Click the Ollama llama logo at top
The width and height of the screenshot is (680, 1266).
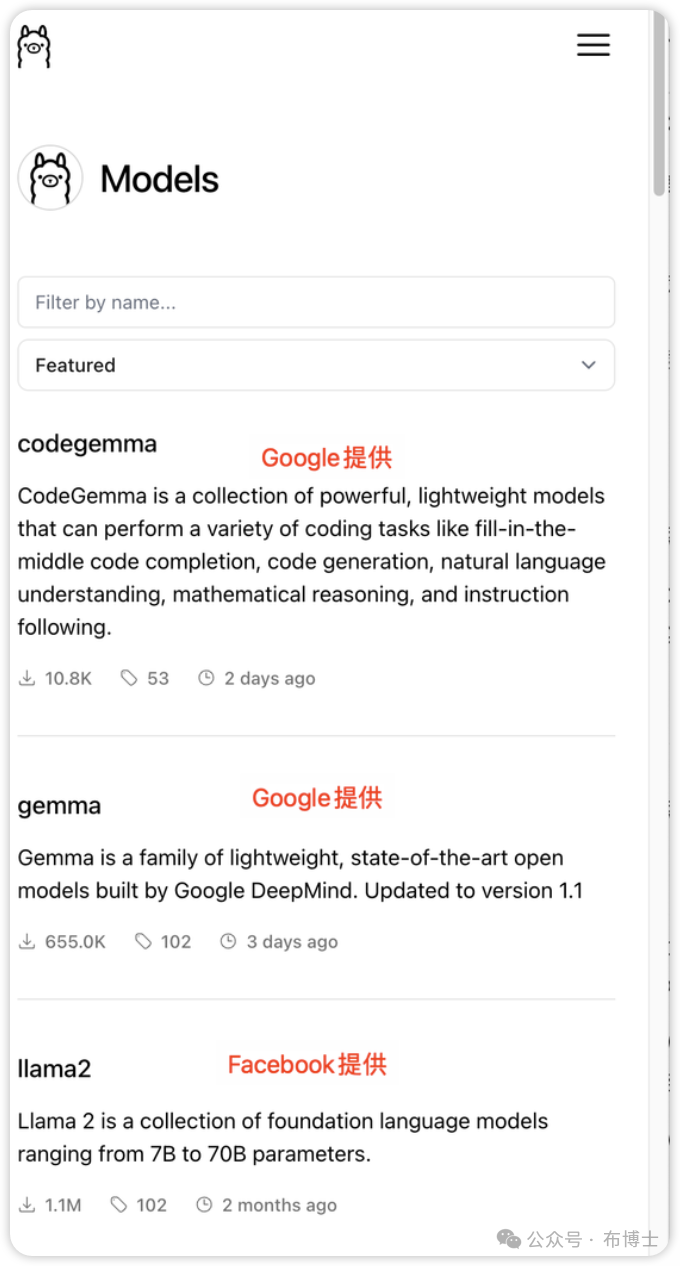pyautogui.click(x=34, y=47)
